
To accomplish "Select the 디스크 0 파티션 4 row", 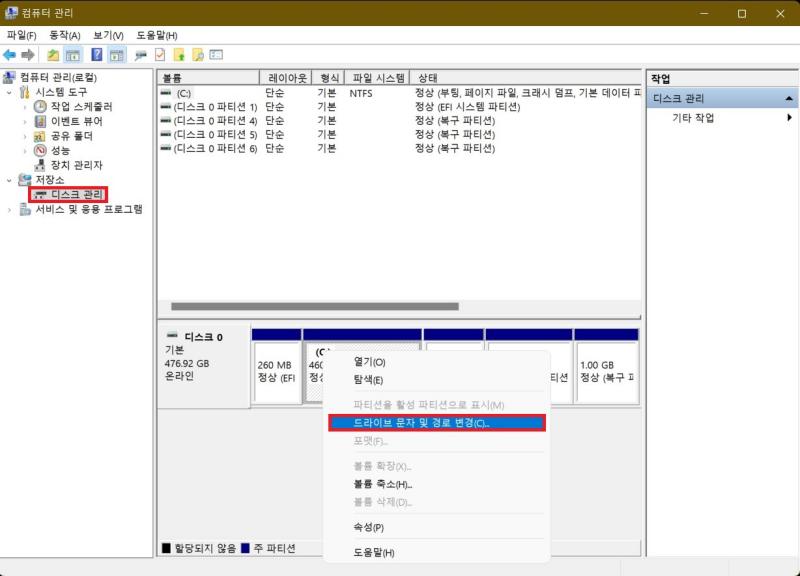I will point(399,121).
